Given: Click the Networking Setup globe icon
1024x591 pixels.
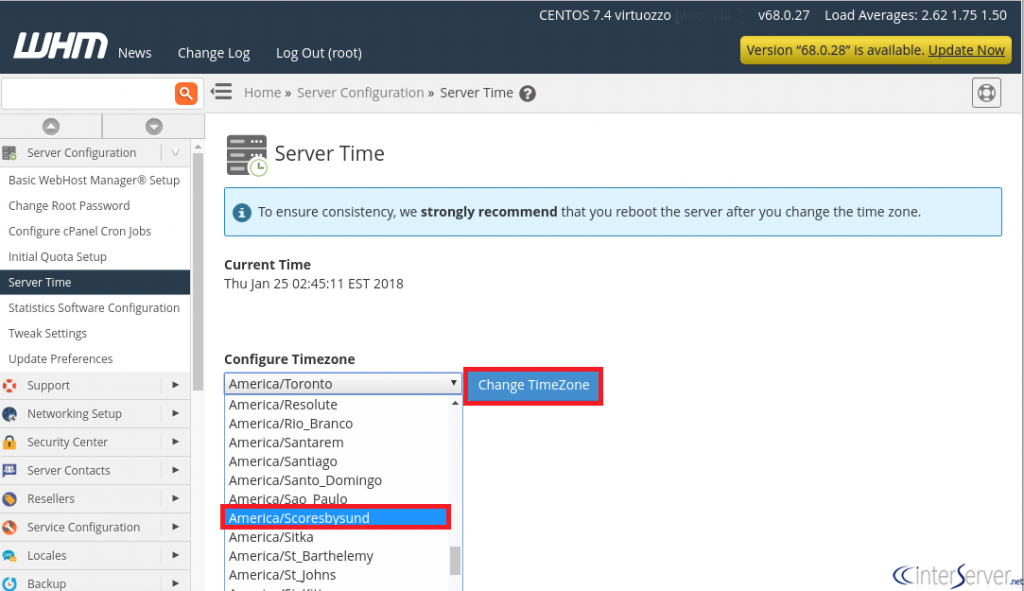Looking at the screenshot, I should coord(9,414).
